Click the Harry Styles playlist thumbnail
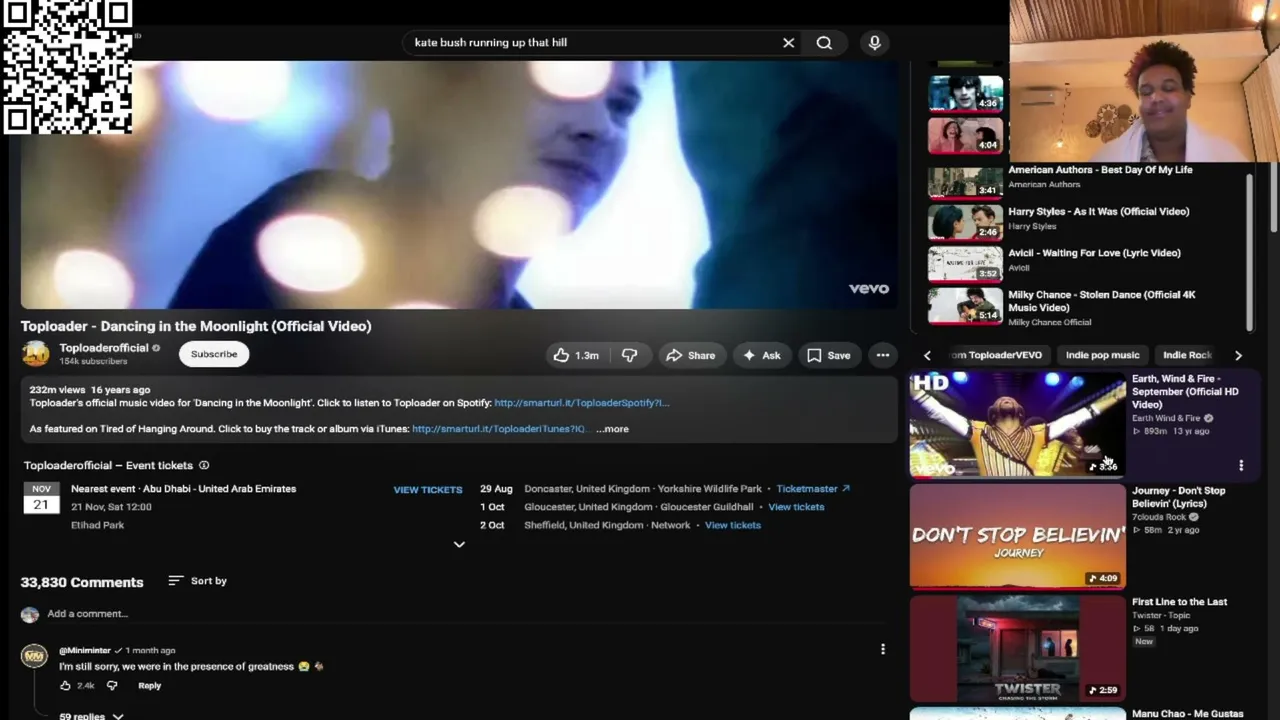This screenshot has height=720, width=1280. [x=966, y=222]
